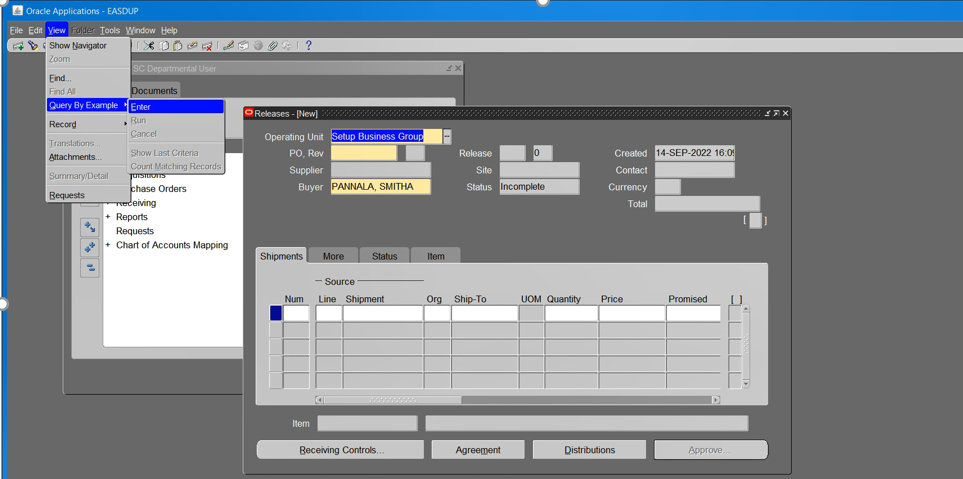This screenshot has height=479, width=963.
Task: Select Enter in Query By Example submenu
Action: pyautogui.click(x=176, y=107)
